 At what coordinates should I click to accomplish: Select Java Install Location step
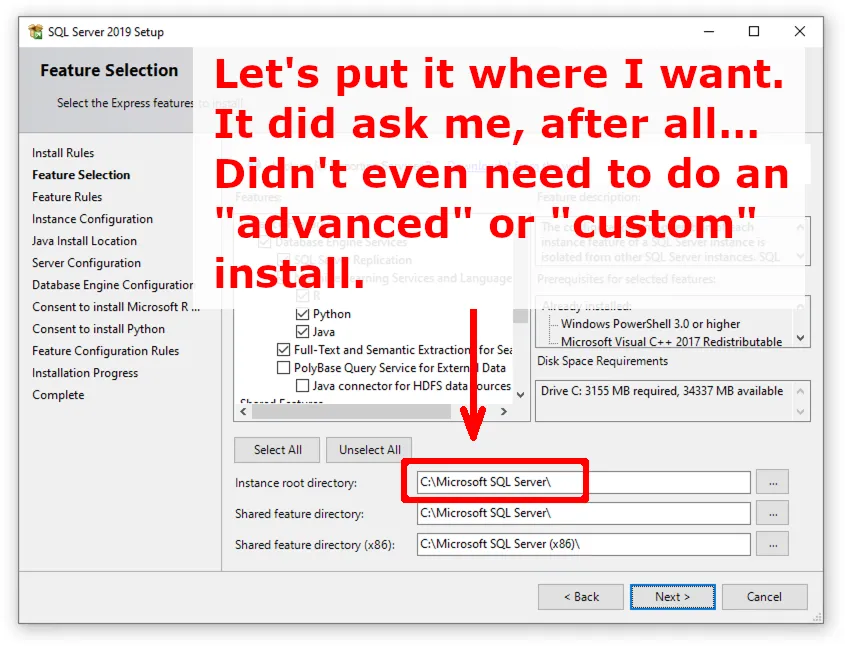84,241
